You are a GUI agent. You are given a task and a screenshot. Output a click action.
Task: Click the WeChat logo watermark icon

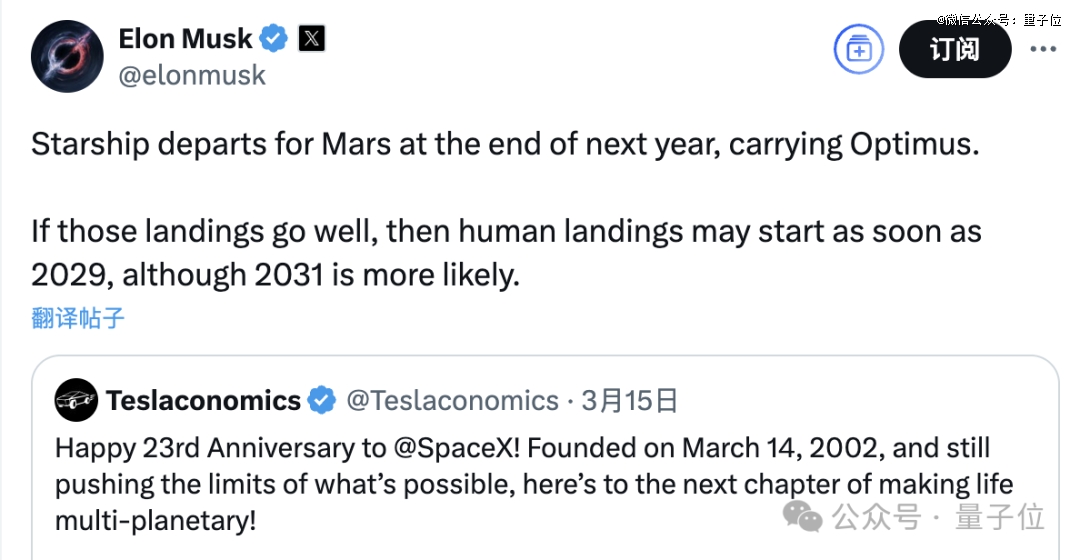pos(802,517)
